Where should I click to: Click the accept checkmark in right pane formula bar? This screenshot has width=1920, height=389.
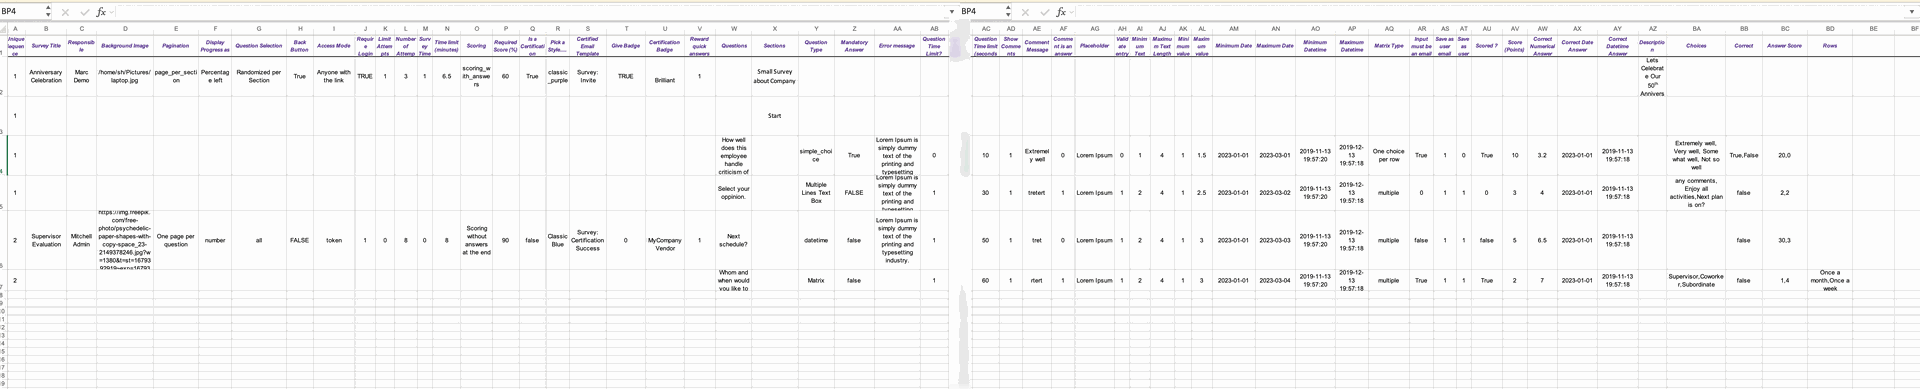click(x=1044, y=12)
